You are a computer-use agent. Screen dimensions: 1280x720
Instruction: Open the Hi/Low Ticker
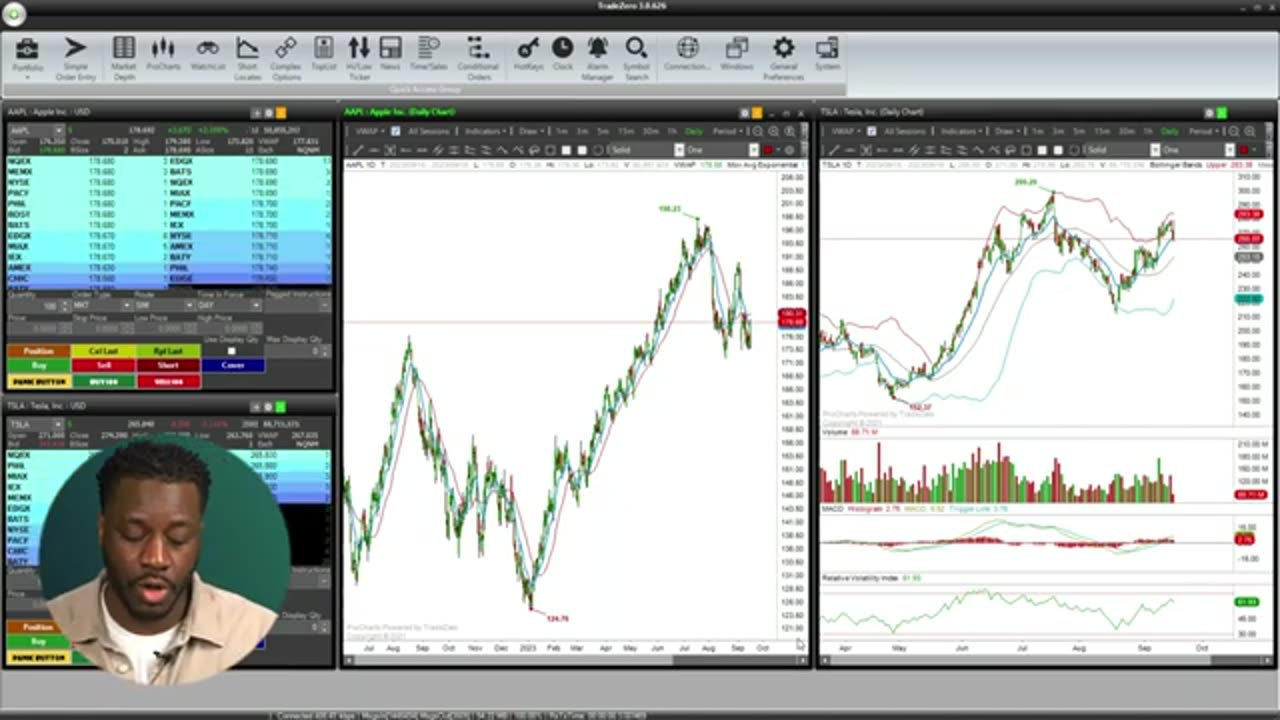coord(359,57)
